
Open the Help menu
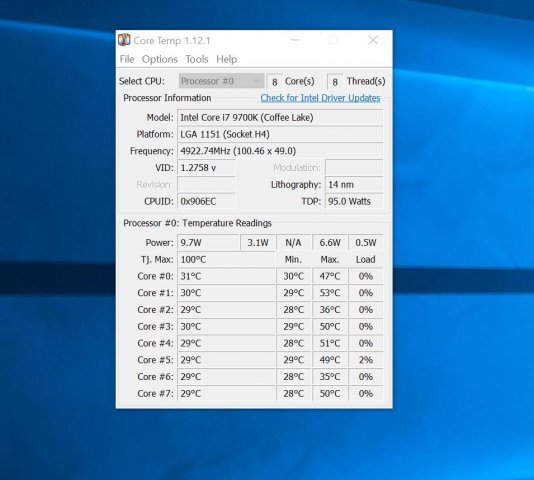coord(226,59)
